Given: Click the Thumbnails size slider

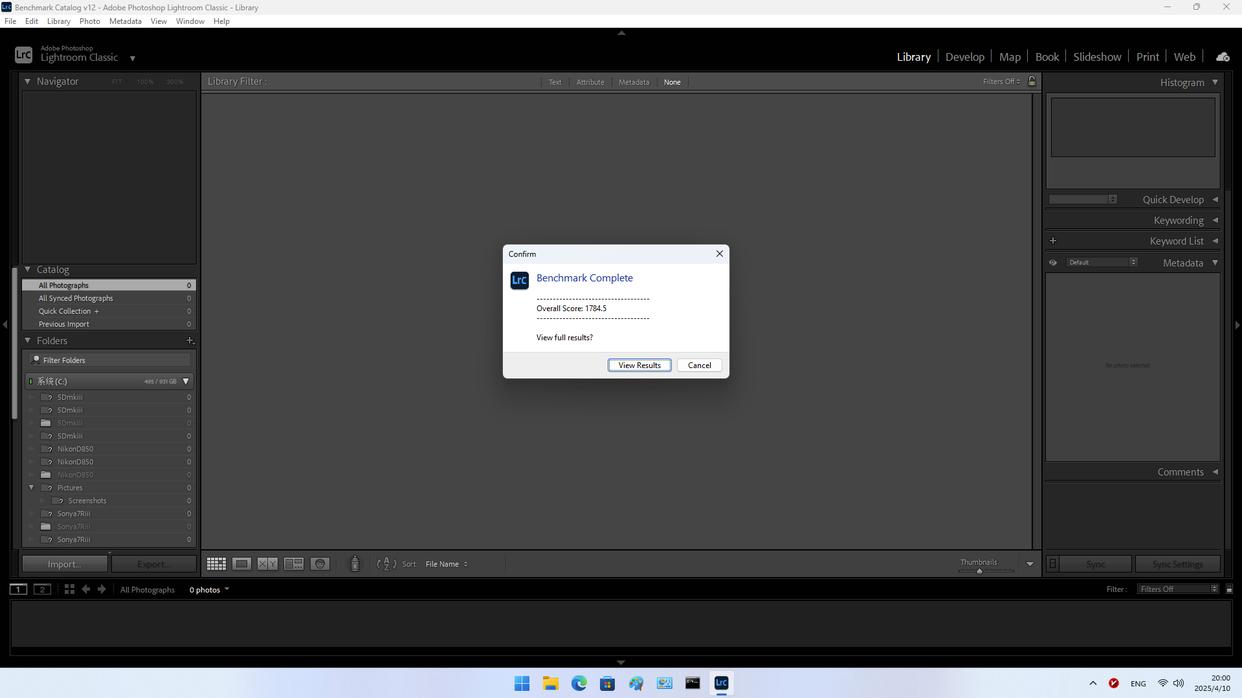Looking at the screenshot, I should [979, 570].
